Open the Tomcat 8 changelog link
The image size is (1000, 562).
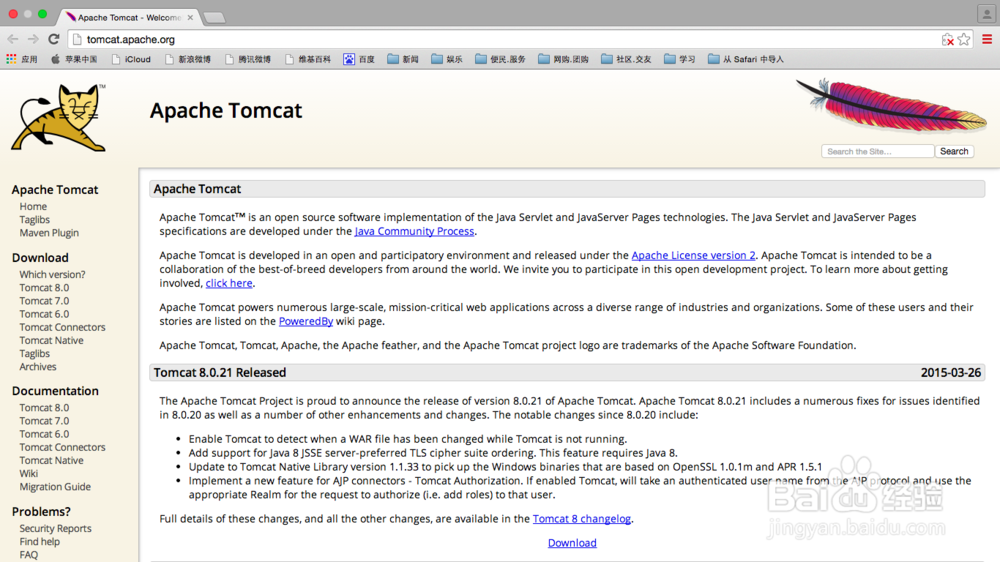click(x=582, y=519)
